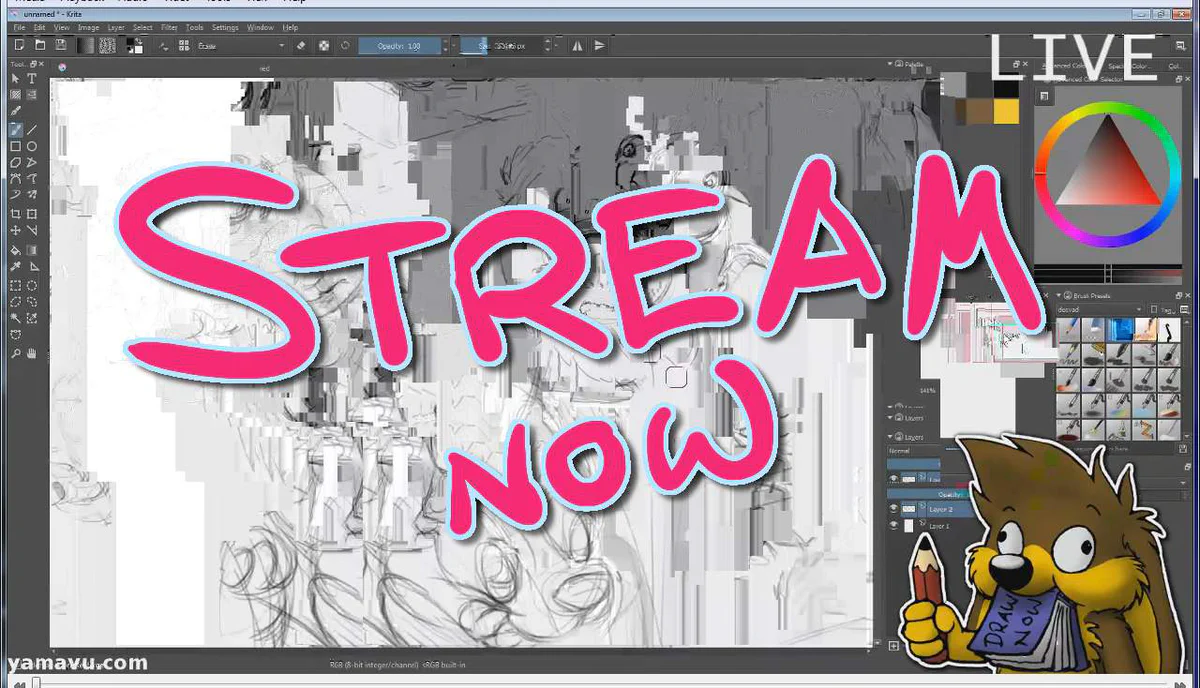Select the Polygon tool
Screen dimensions: 1200x688
16,162
